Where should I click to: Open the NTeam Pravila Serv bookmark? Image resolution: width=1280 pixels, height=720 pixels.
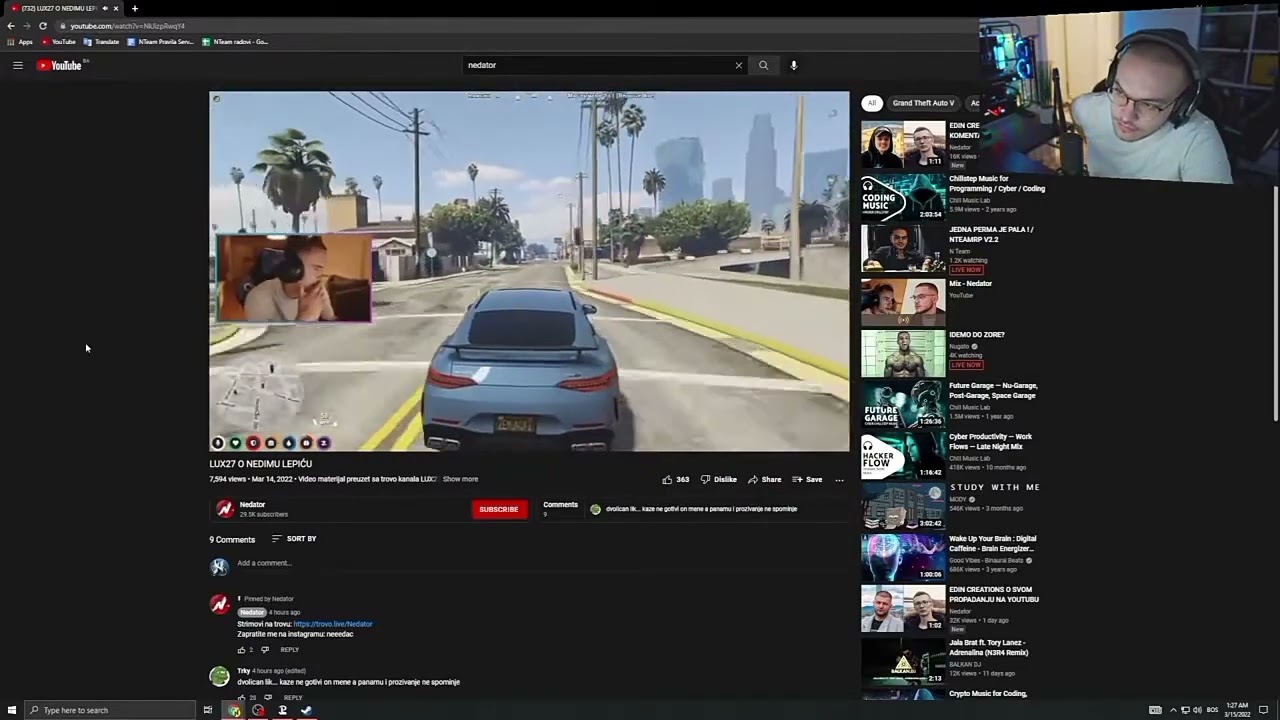click(161, 42)
